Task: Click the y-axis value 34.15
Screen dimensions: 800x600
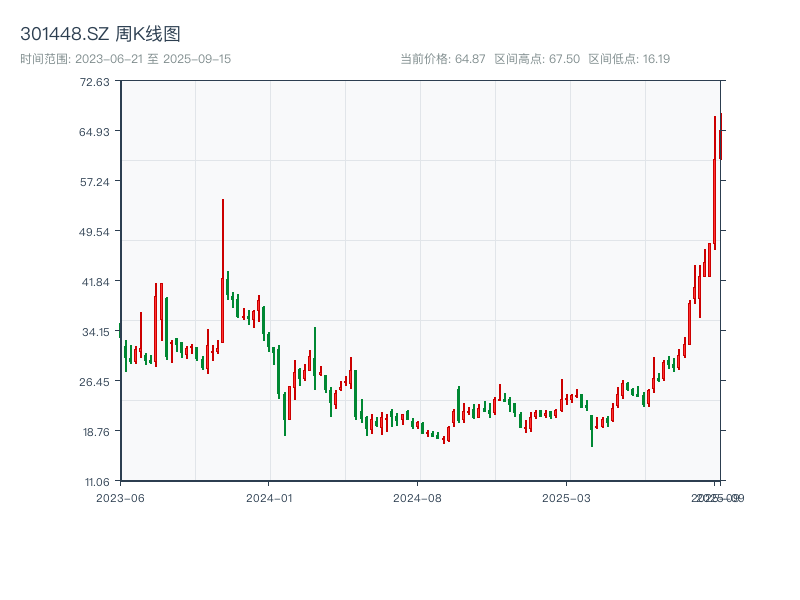Action: pyautogui.click(x=95, y=332)
